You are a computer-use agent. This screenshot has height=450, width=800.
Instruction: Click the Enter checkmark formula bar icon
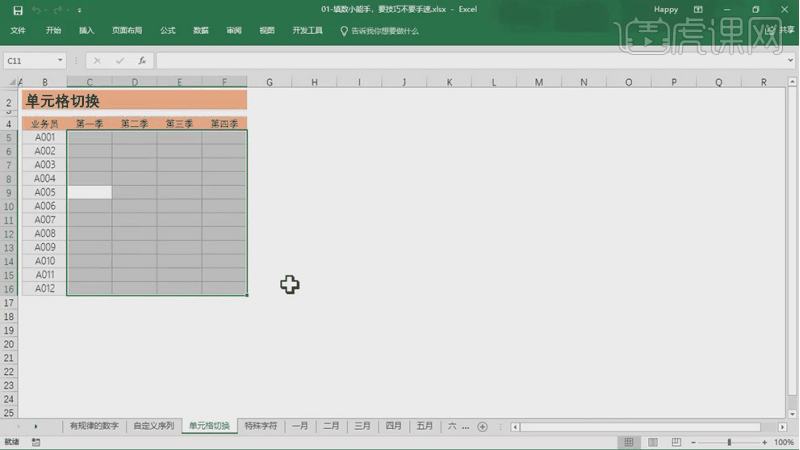[119, 61]
